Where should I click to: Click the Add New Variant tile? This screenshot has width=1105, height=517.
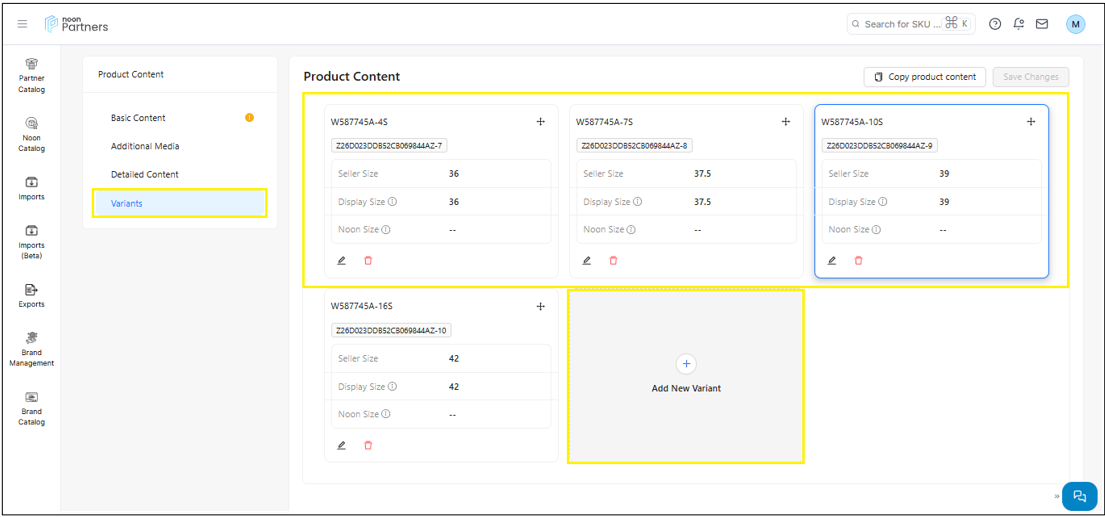pos(686,376)
